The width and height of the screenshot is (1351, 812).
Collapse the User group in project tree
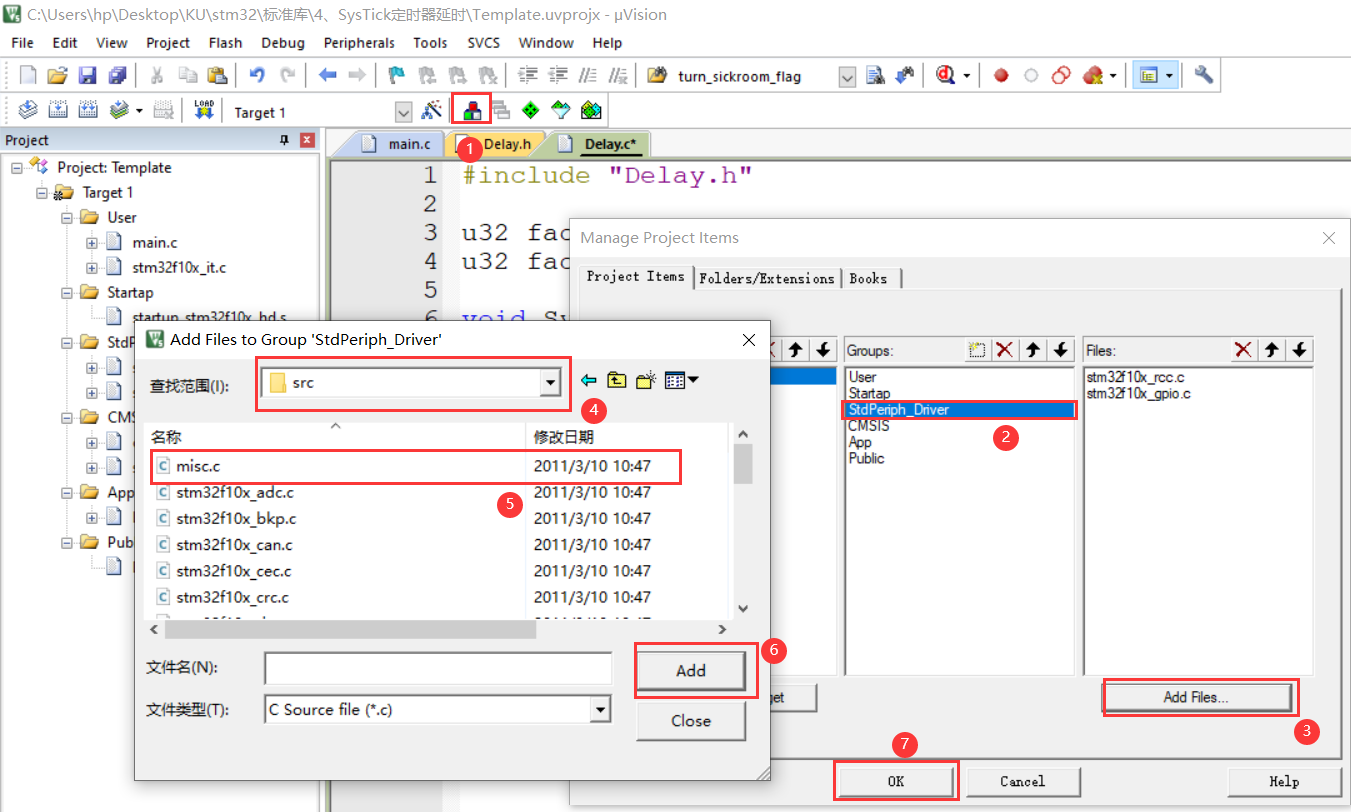tap(67, 217)
